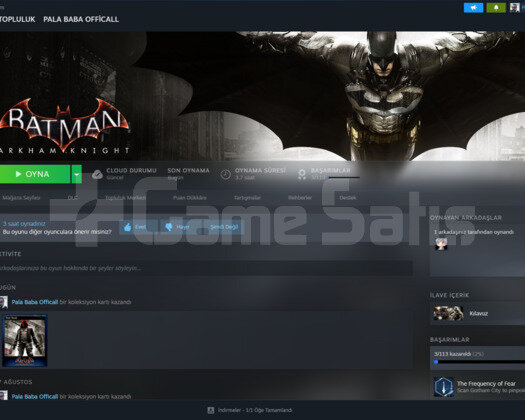Open the PALA BABA OFFİCALL menu
This screenshot has height=420, width=525.
point(81,19)
